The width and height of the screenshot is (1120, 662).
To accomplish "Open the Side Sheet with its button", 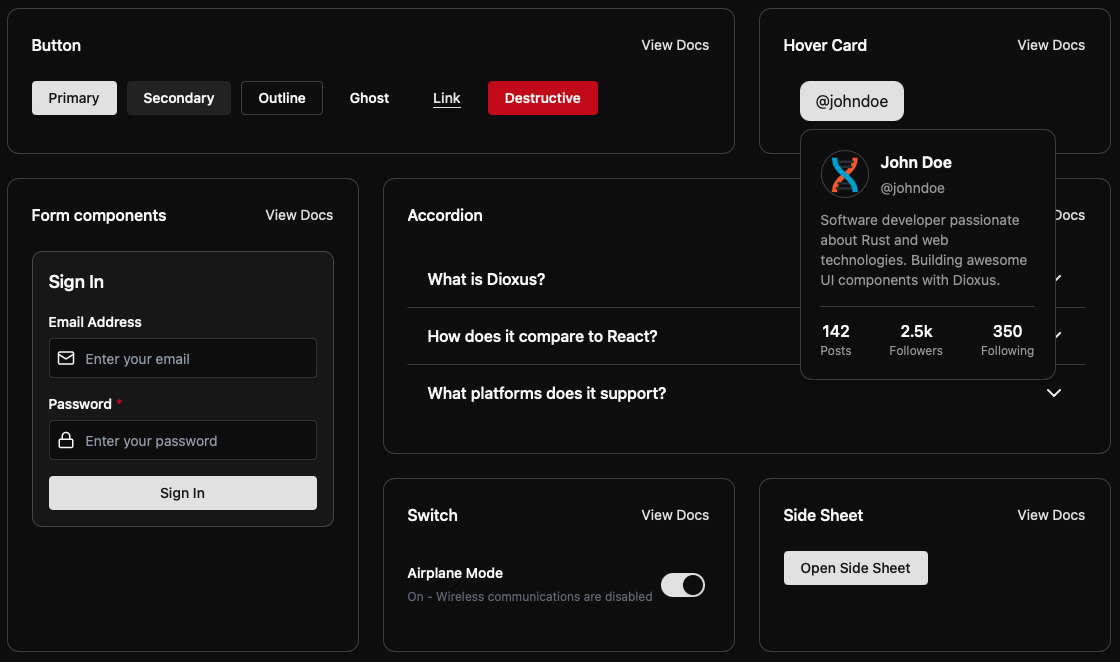I will [856, 568].
